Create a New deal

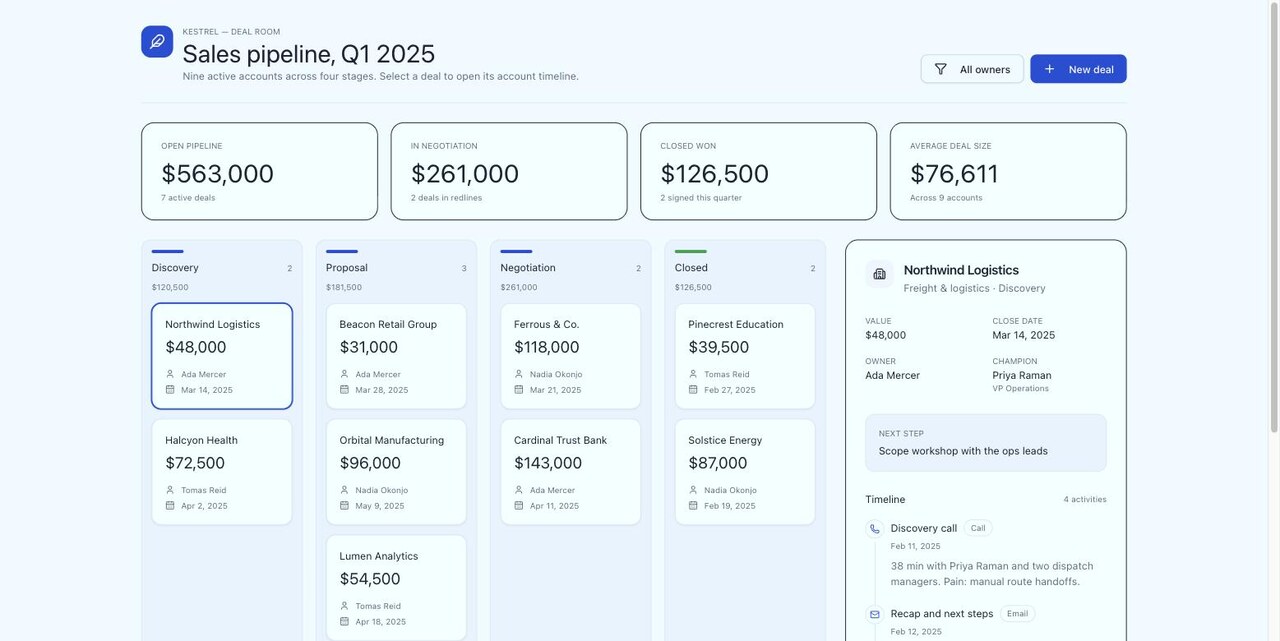(1078, 69)
